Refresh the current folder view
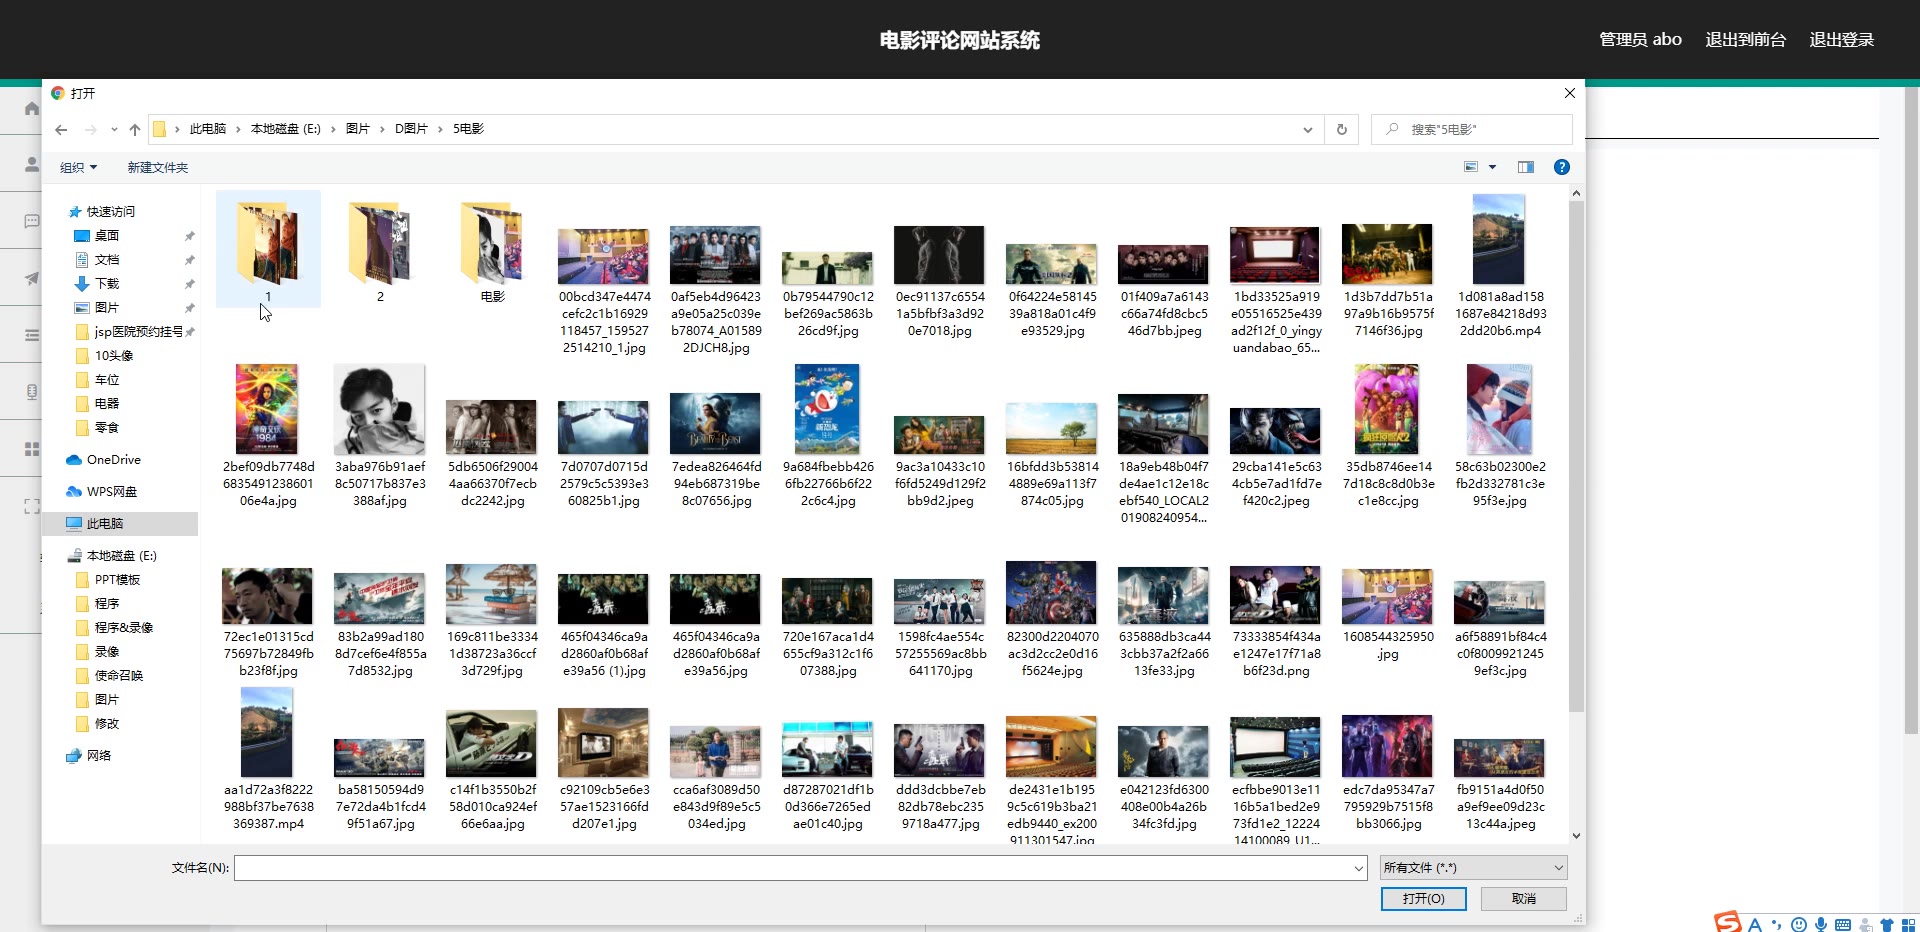Viewport: 1920px width, 932px height. tap(1342, 129)
